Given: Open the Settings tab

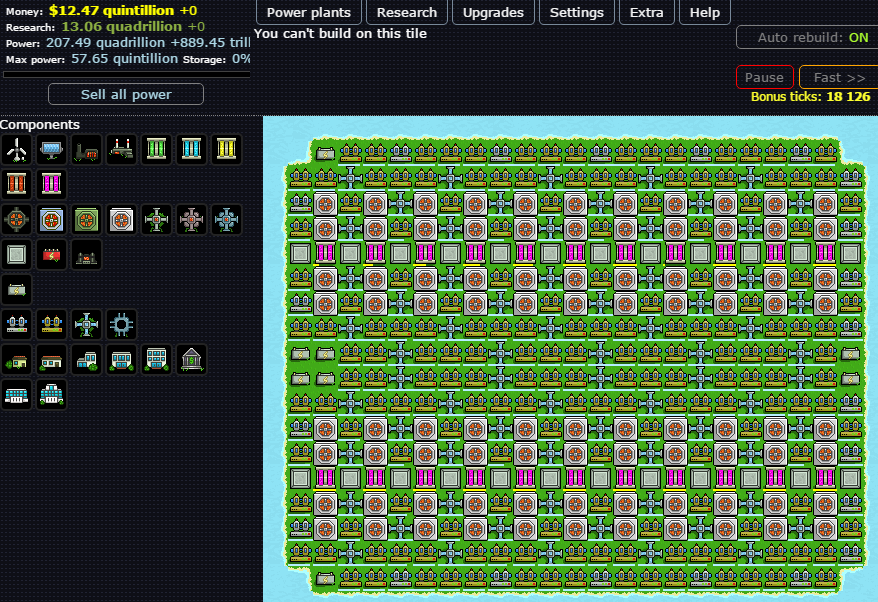Looking at the screenshot, I should point(577,12).
